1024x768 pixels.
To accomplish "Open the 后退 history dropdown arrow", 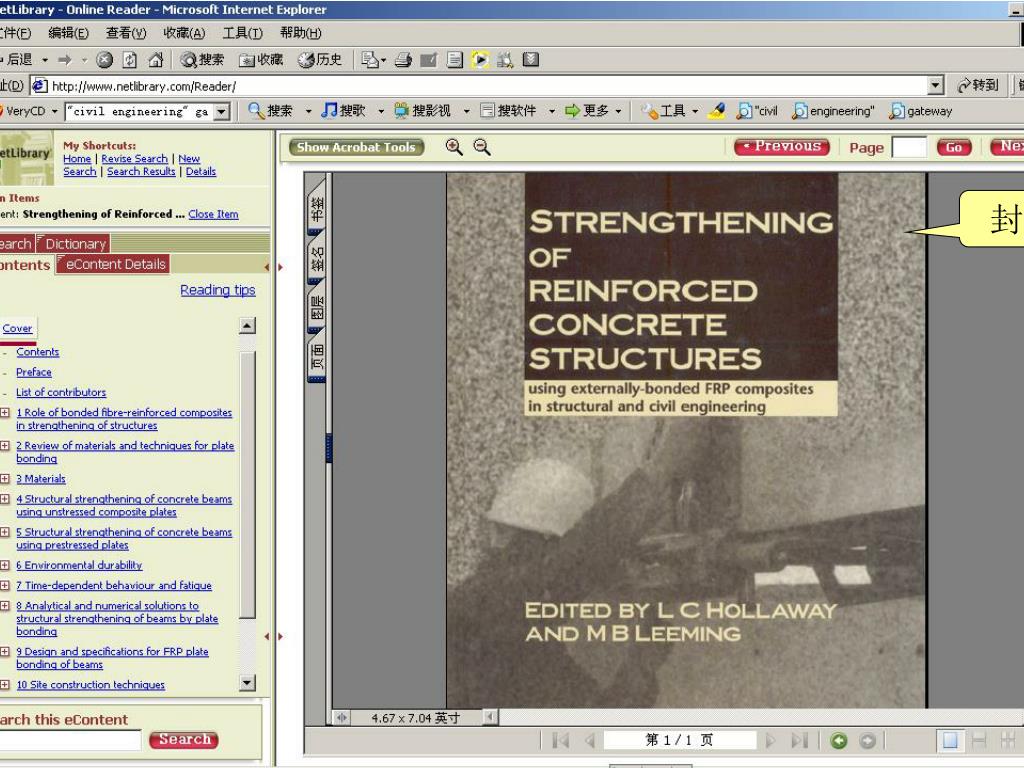I will (45, 60).
